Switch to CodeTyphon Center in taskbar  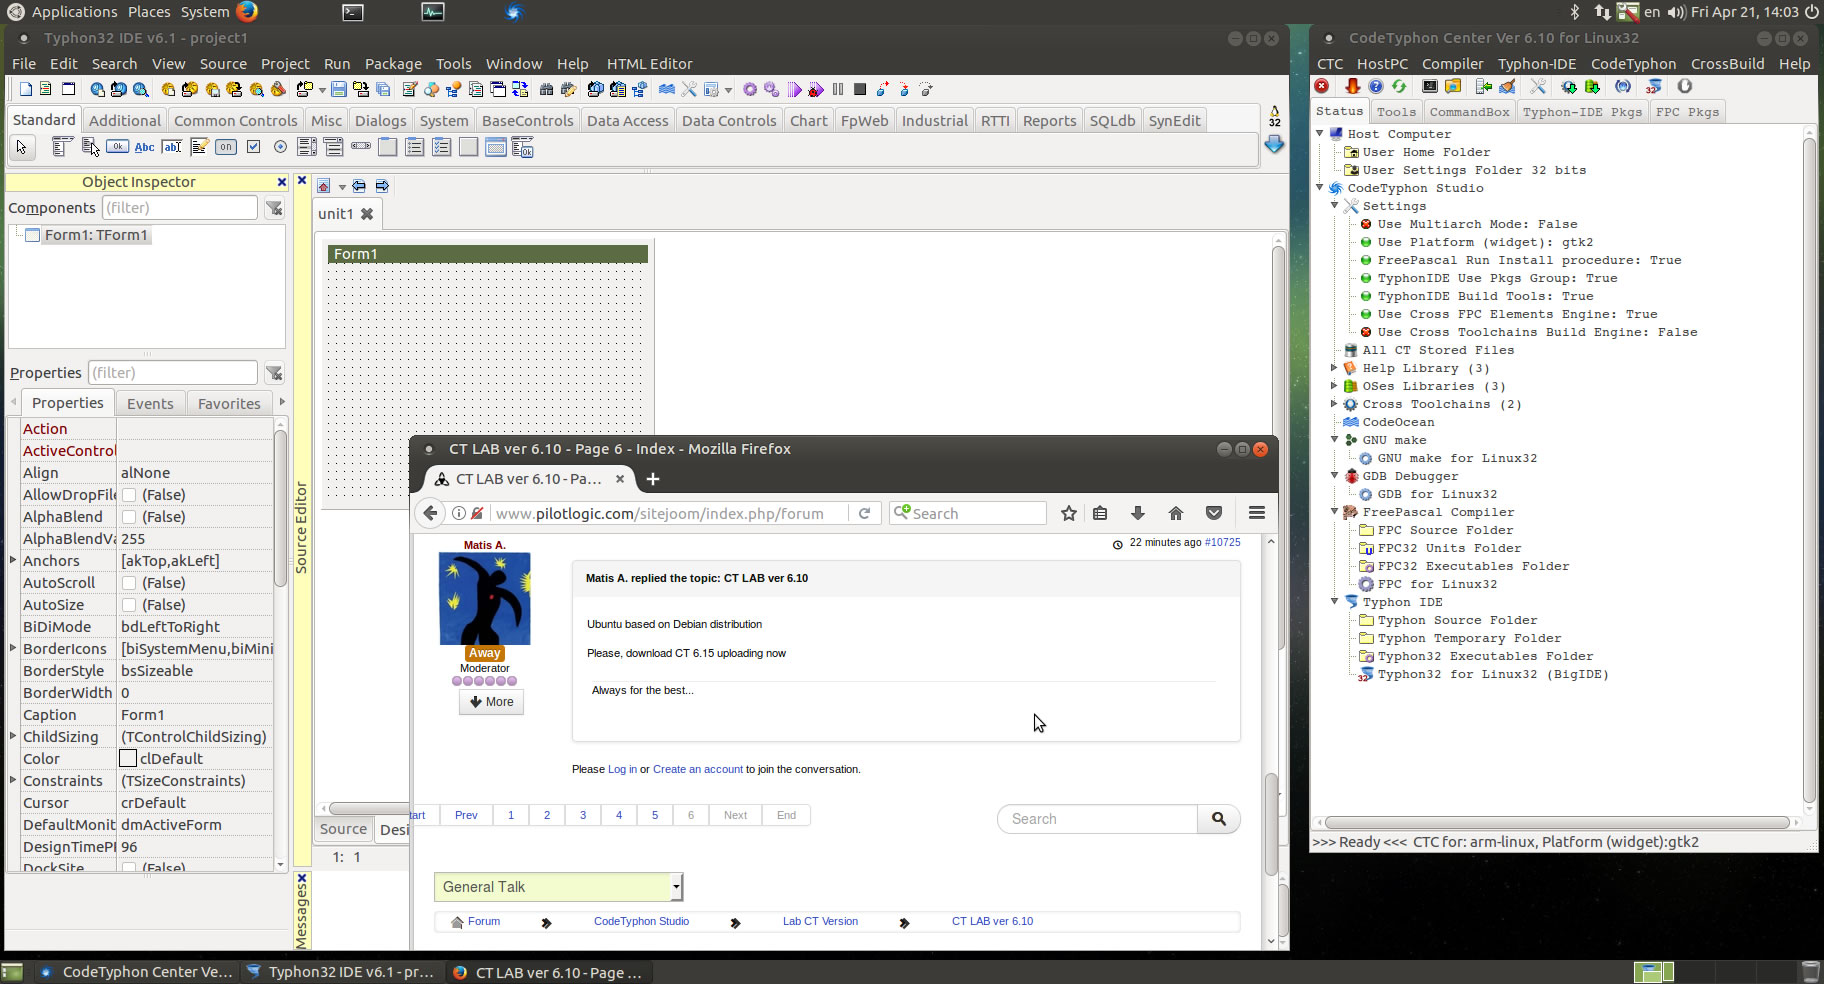[x=136, y=972]
